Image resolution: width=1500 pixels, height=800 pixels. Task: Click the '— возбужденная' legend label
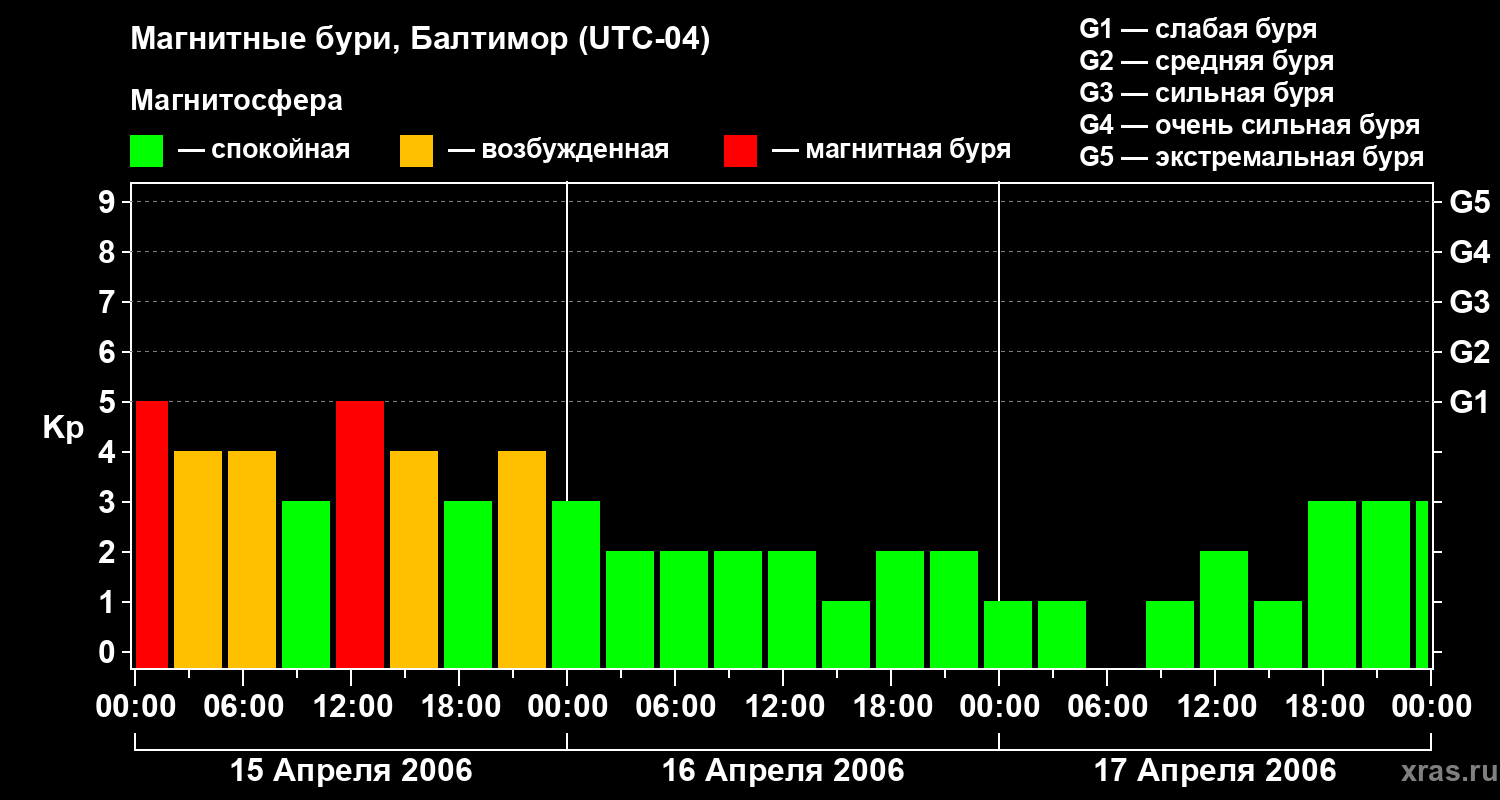[x=558, y=150]
